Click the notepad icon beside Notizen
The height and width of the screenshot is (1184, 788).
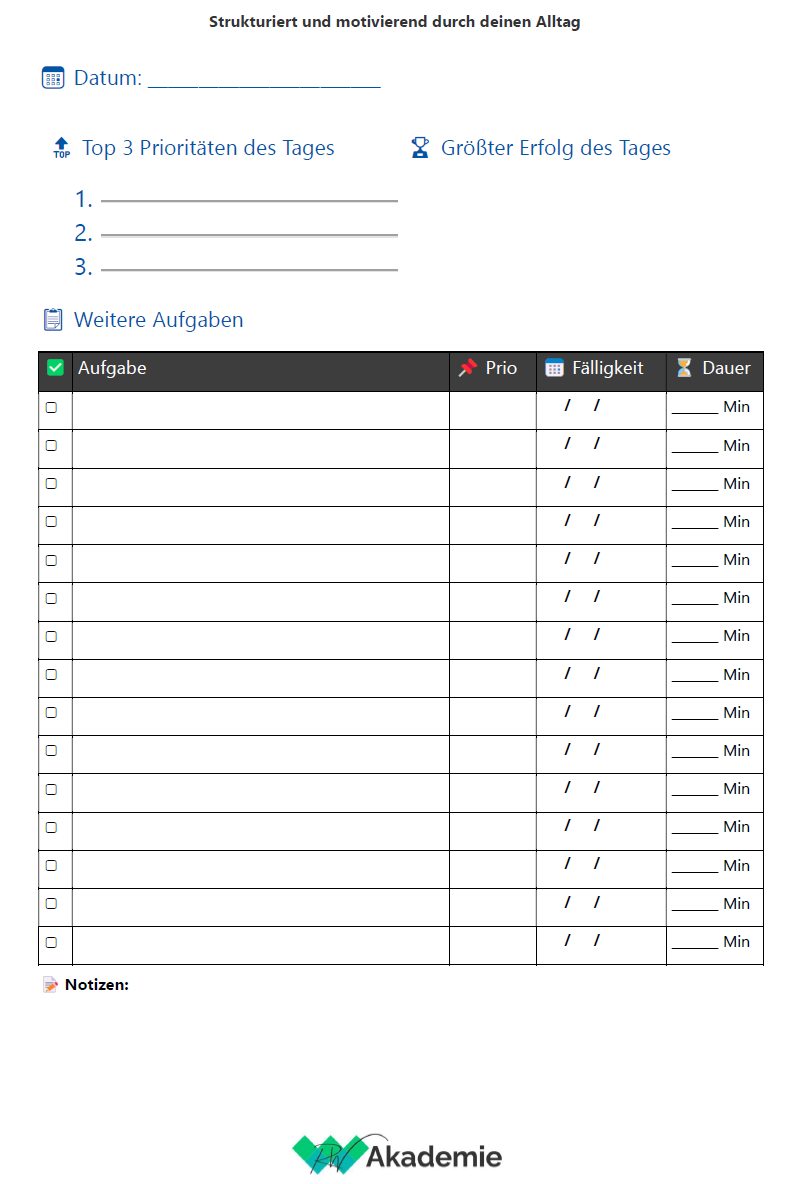[x=51, y=985]
